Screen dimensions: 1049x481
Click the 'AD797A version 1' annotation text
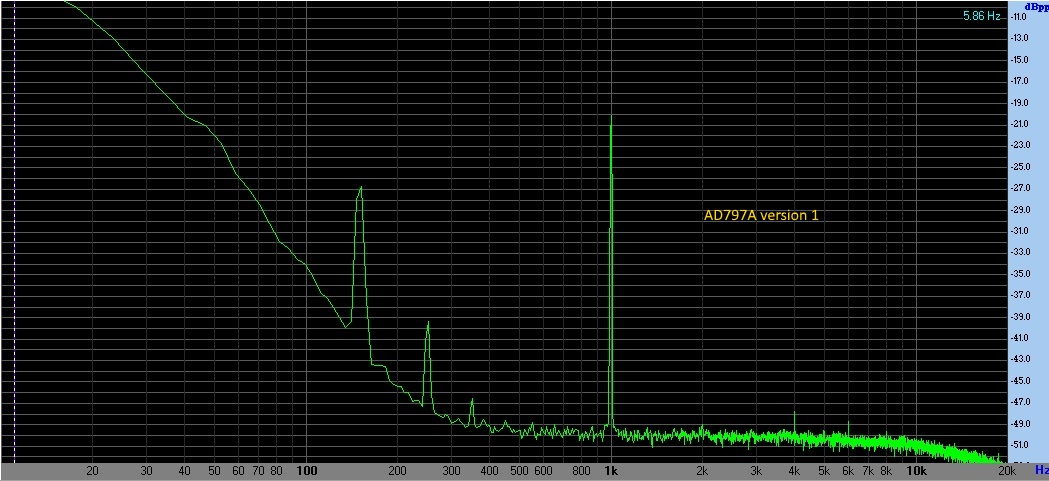click(761, 215)
